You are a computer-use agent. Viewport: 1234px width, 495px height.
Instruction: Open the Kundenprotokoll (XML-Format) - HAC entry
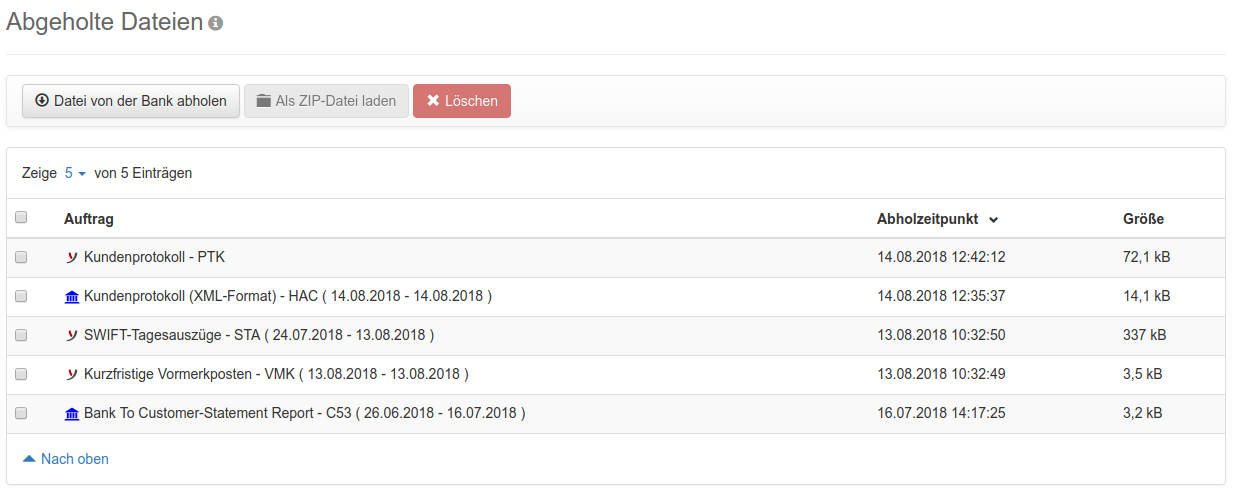pyautogui.click(x=287, y=297)
